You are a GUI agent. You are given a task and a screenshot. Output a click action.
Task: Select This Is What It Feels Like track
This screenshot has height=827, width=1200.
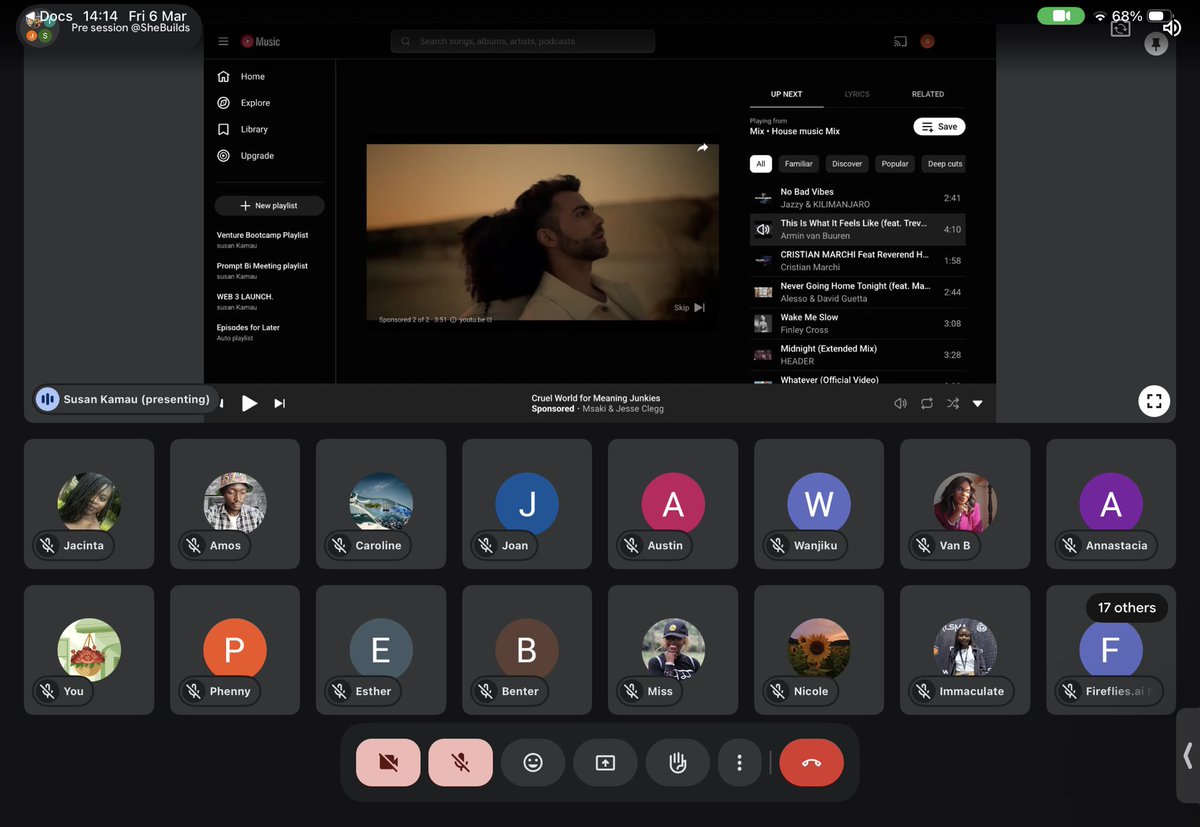[x=858, y=229]
